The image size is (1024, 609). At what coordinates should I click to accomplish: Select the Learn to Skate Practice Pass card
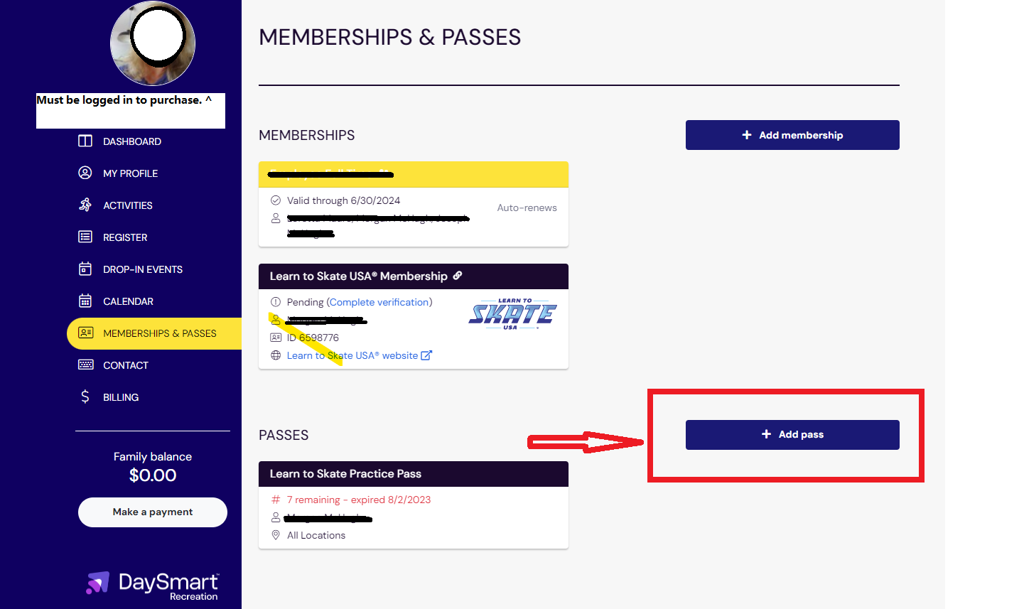(413, 504)
